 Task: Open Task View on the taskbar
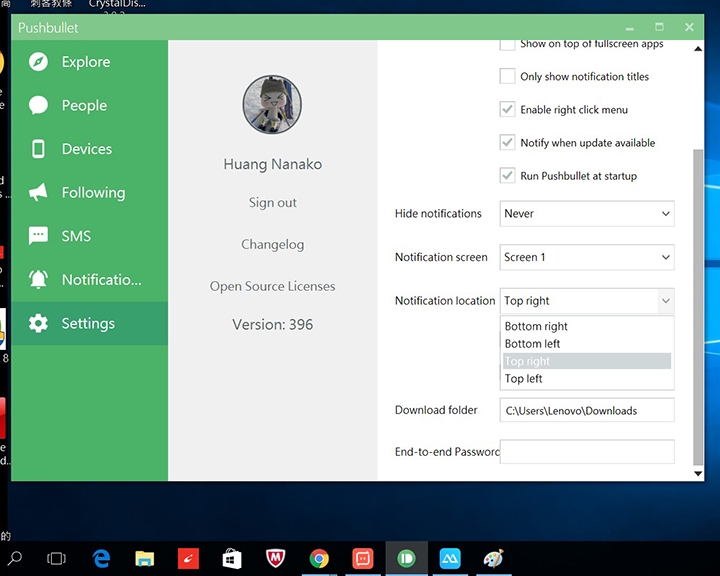[x=56, y=559]
